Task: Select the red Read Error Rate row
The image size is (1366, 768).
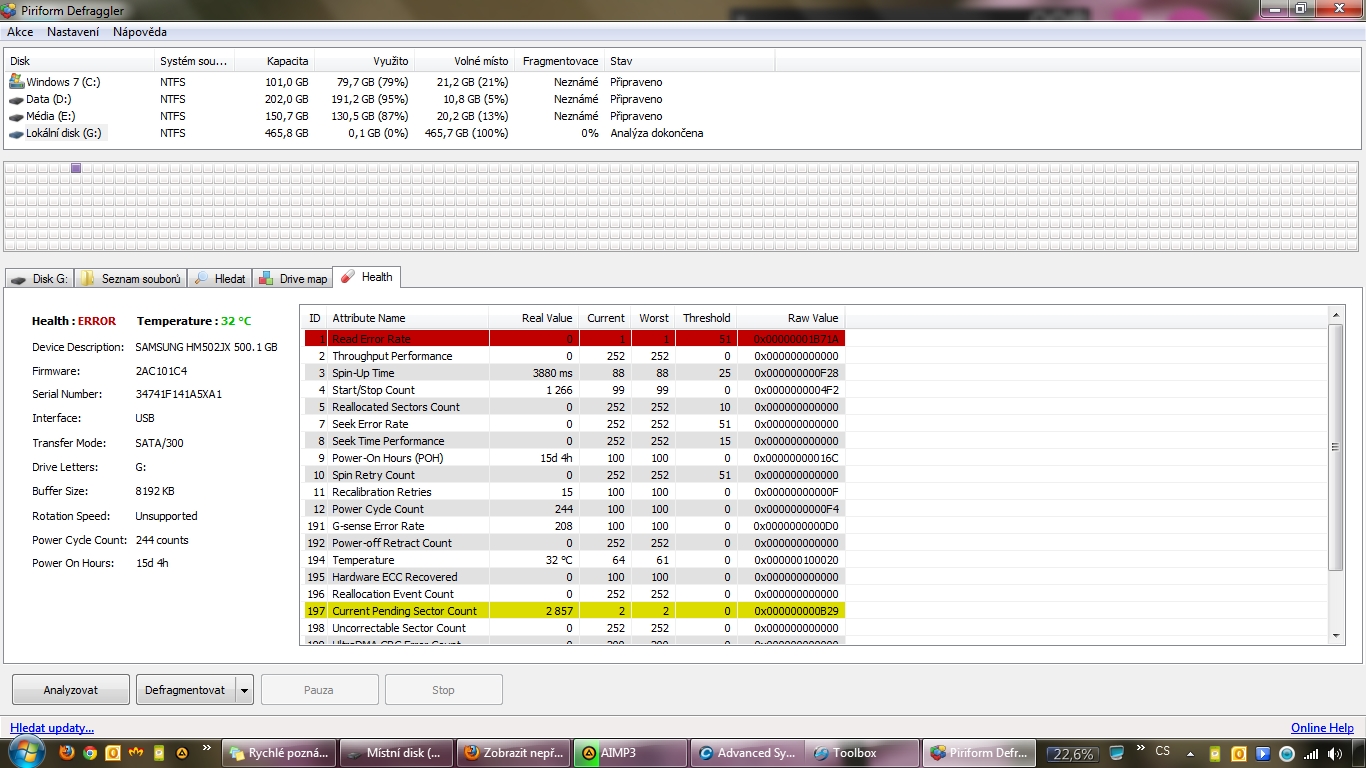Action: tap(575, 339)
